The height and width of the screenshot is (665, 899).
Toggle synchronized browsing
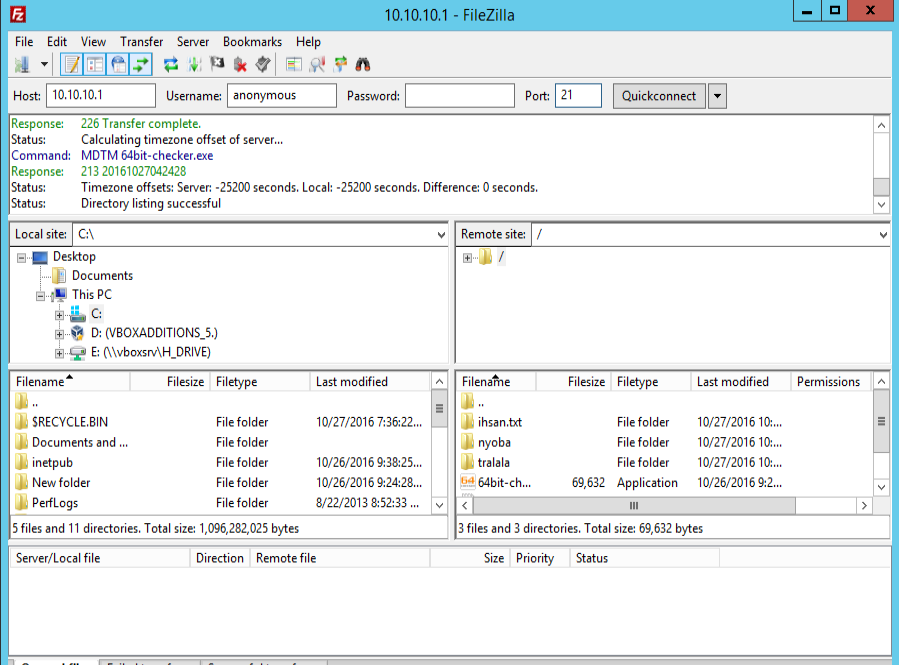(341, 64)
